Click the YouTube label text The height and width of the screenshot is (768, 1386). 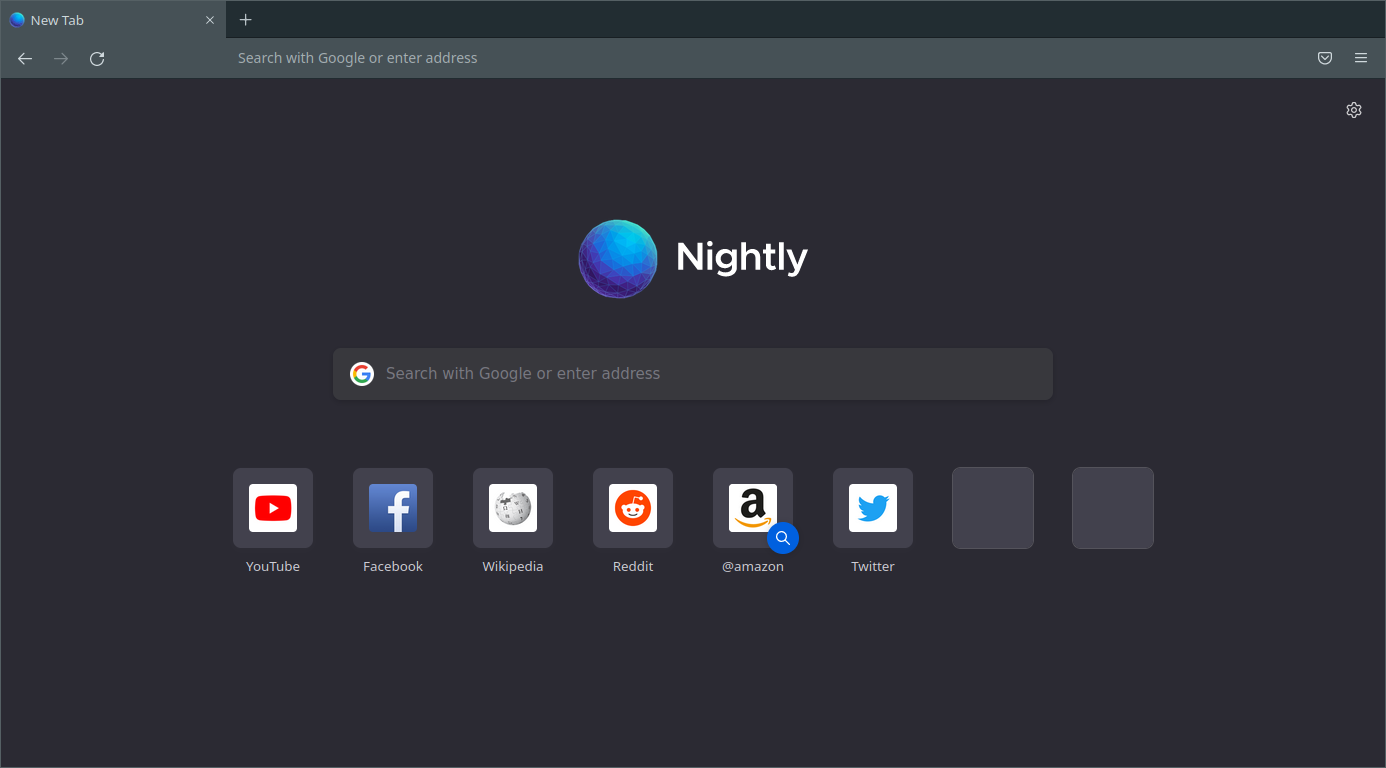coord(273,566)
